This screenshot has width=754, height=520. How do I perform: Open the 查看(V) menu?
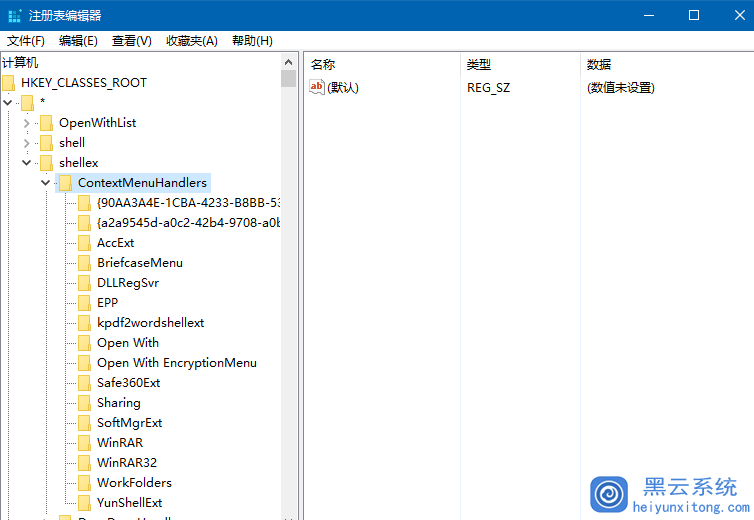(x=131, y=41)
